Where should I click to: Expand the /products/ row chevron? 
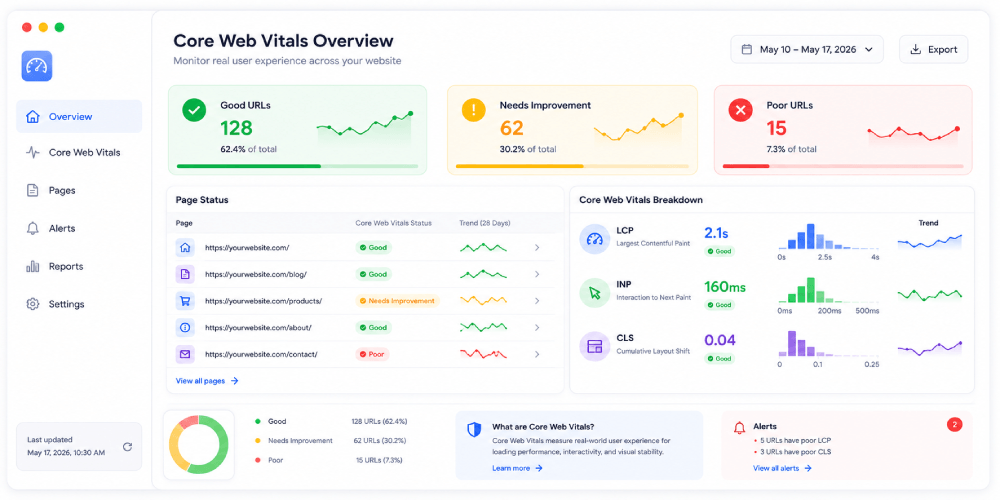pyautogui.click(x=537, y=300)
